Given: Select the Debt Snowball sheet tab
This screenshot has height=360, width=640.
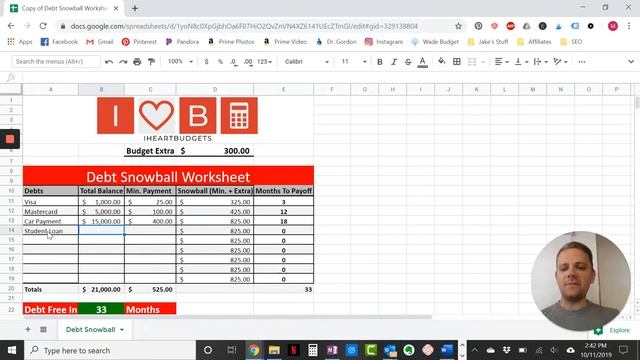Looking at the screenshot, I should click(x=91, y=329).
